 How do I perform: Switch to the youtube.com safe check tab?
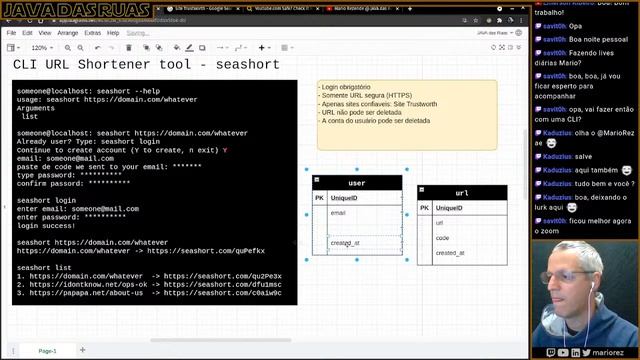[282, 9]
